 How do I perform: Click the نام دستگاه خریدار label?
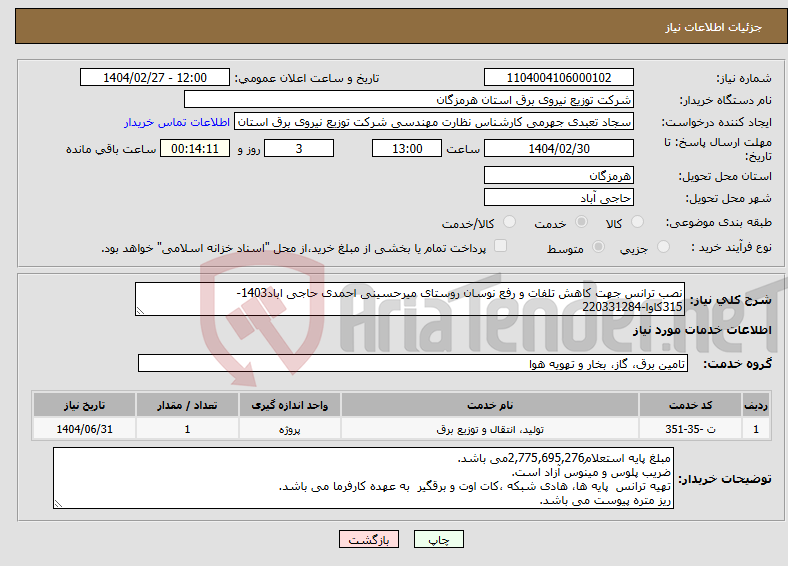726,101
